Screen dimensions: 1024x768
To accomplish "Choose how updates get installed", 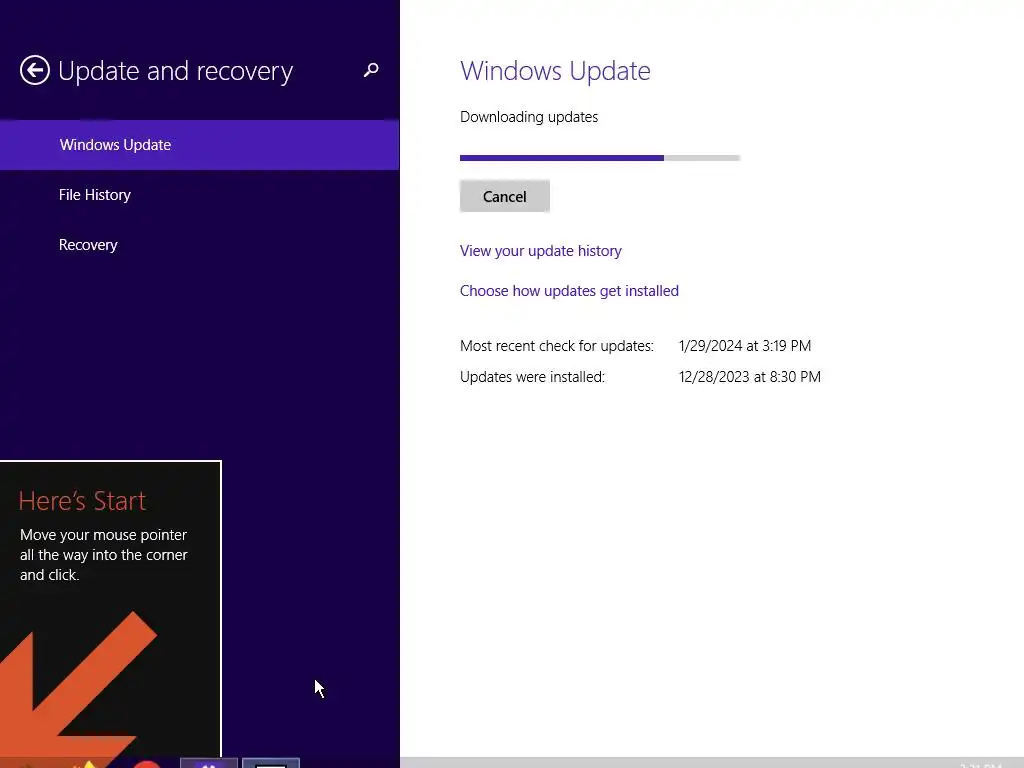I will coord(569,291).
